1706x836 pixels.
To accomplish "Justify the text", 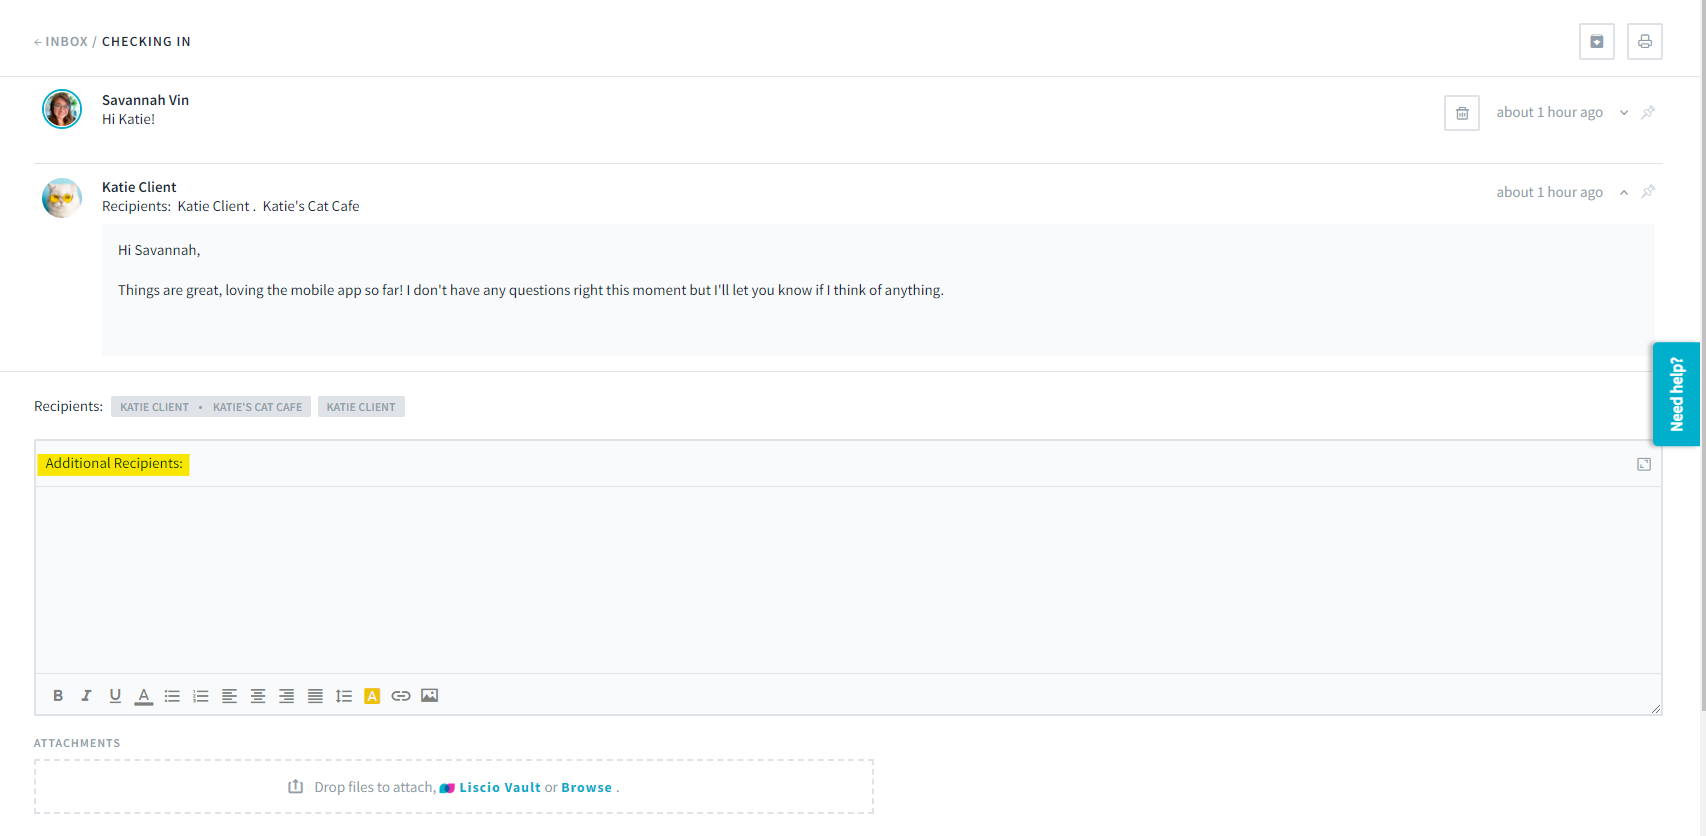I will pyautogui.click(x=315, y=696).
